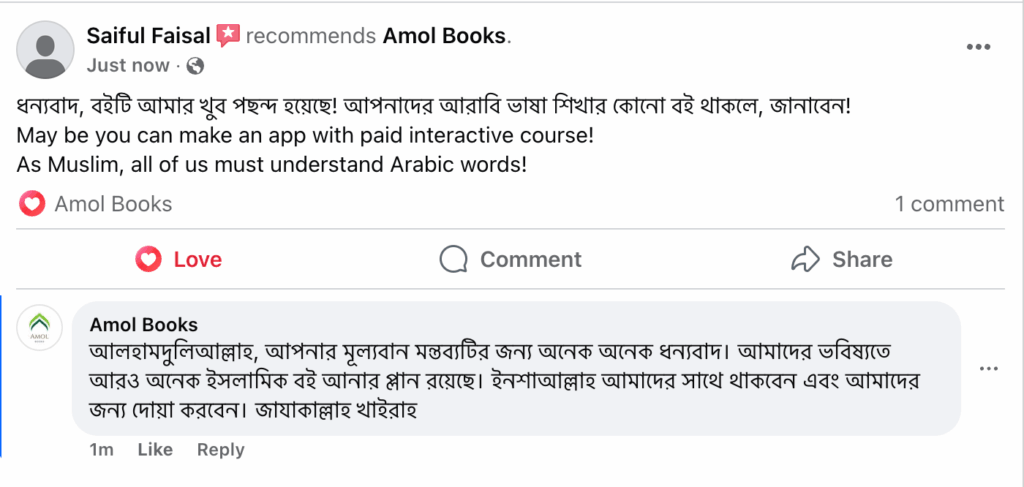The width and height of the screenshot is (1024, 487).
Task: Click the Share arrow icon
Action: point(805,259)
